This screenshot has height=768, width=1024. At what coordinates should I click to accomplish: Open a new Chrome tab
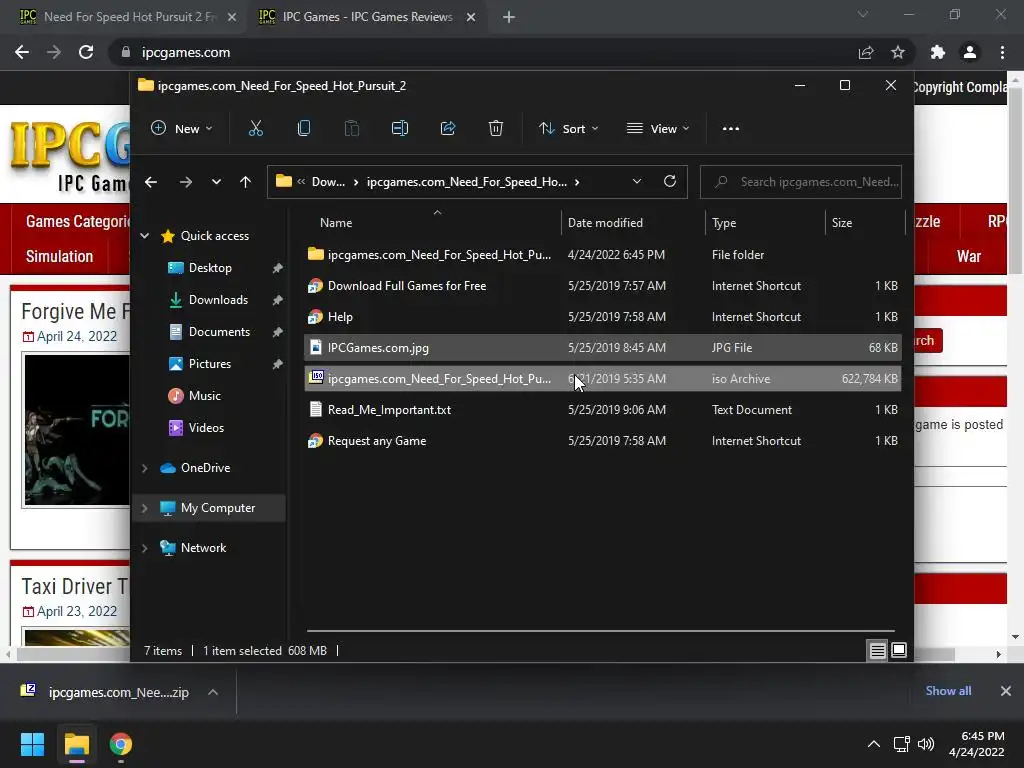pyautogui.click(x=509, y=17)
